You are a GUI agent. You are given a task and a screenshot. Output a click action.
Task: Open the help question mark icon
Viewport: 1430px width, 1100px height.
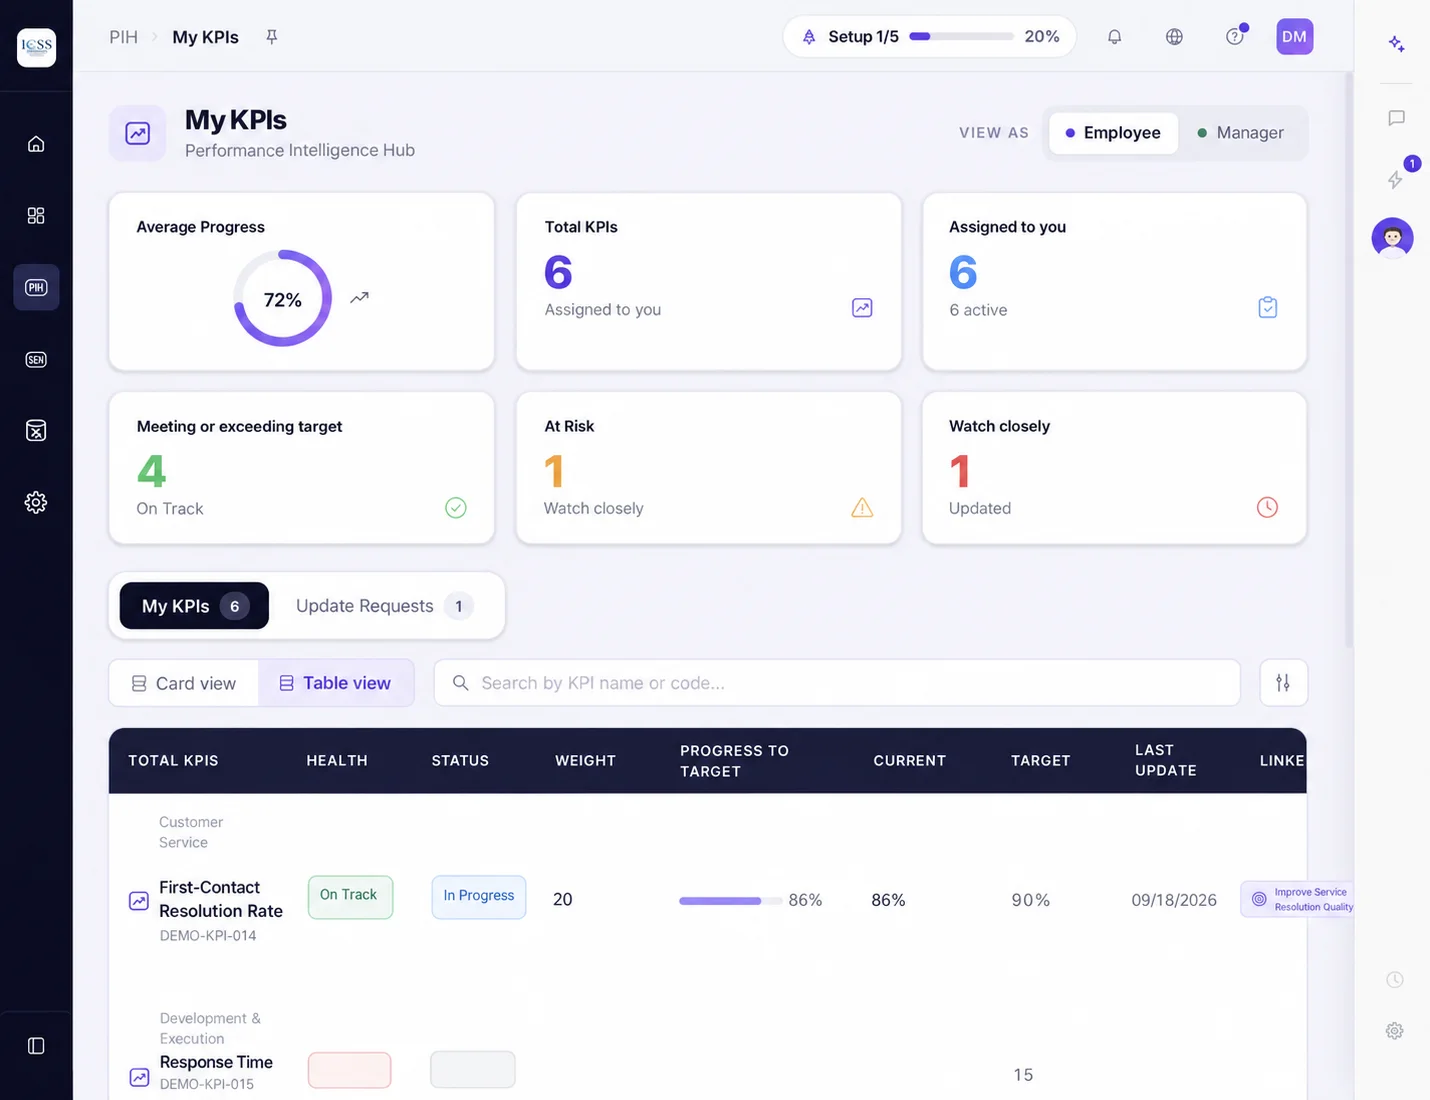point(1235,37)
